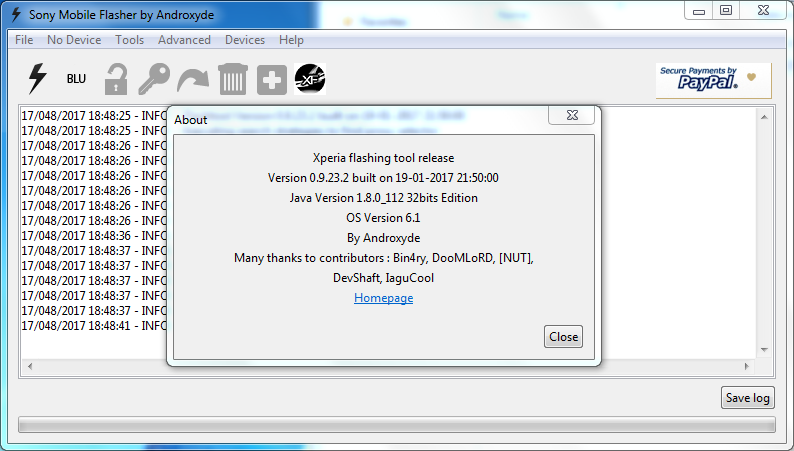This screenshot has width=794, height=451.
Task: Open the Tools menu
Action: 129,40
